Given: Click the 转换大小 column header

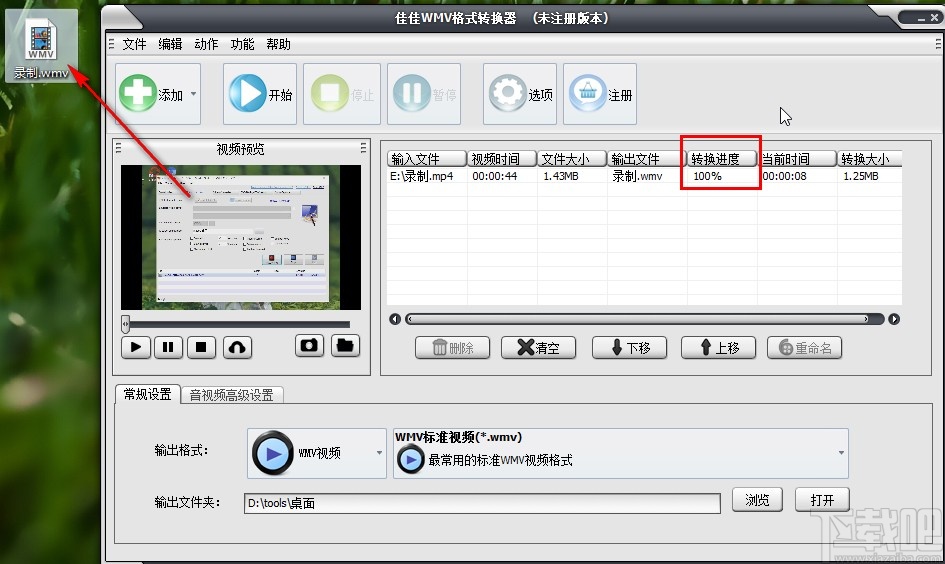Looking at the screenshot, I should pos(870,158).
